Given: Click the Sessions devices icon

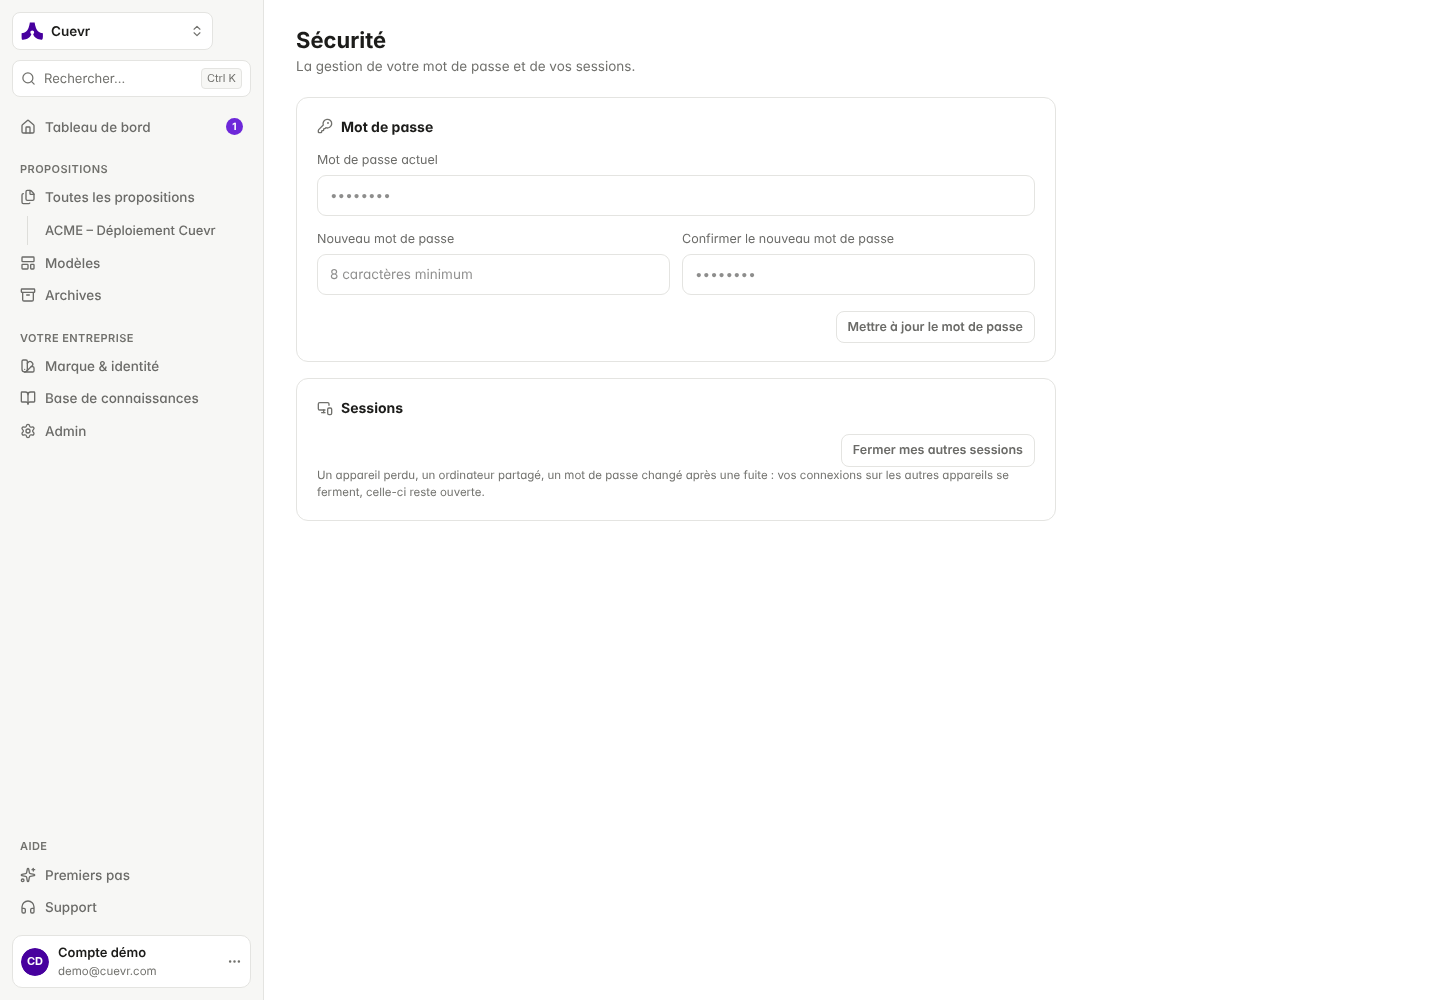Looking at the screenshot, I should (x=325, y=408).
